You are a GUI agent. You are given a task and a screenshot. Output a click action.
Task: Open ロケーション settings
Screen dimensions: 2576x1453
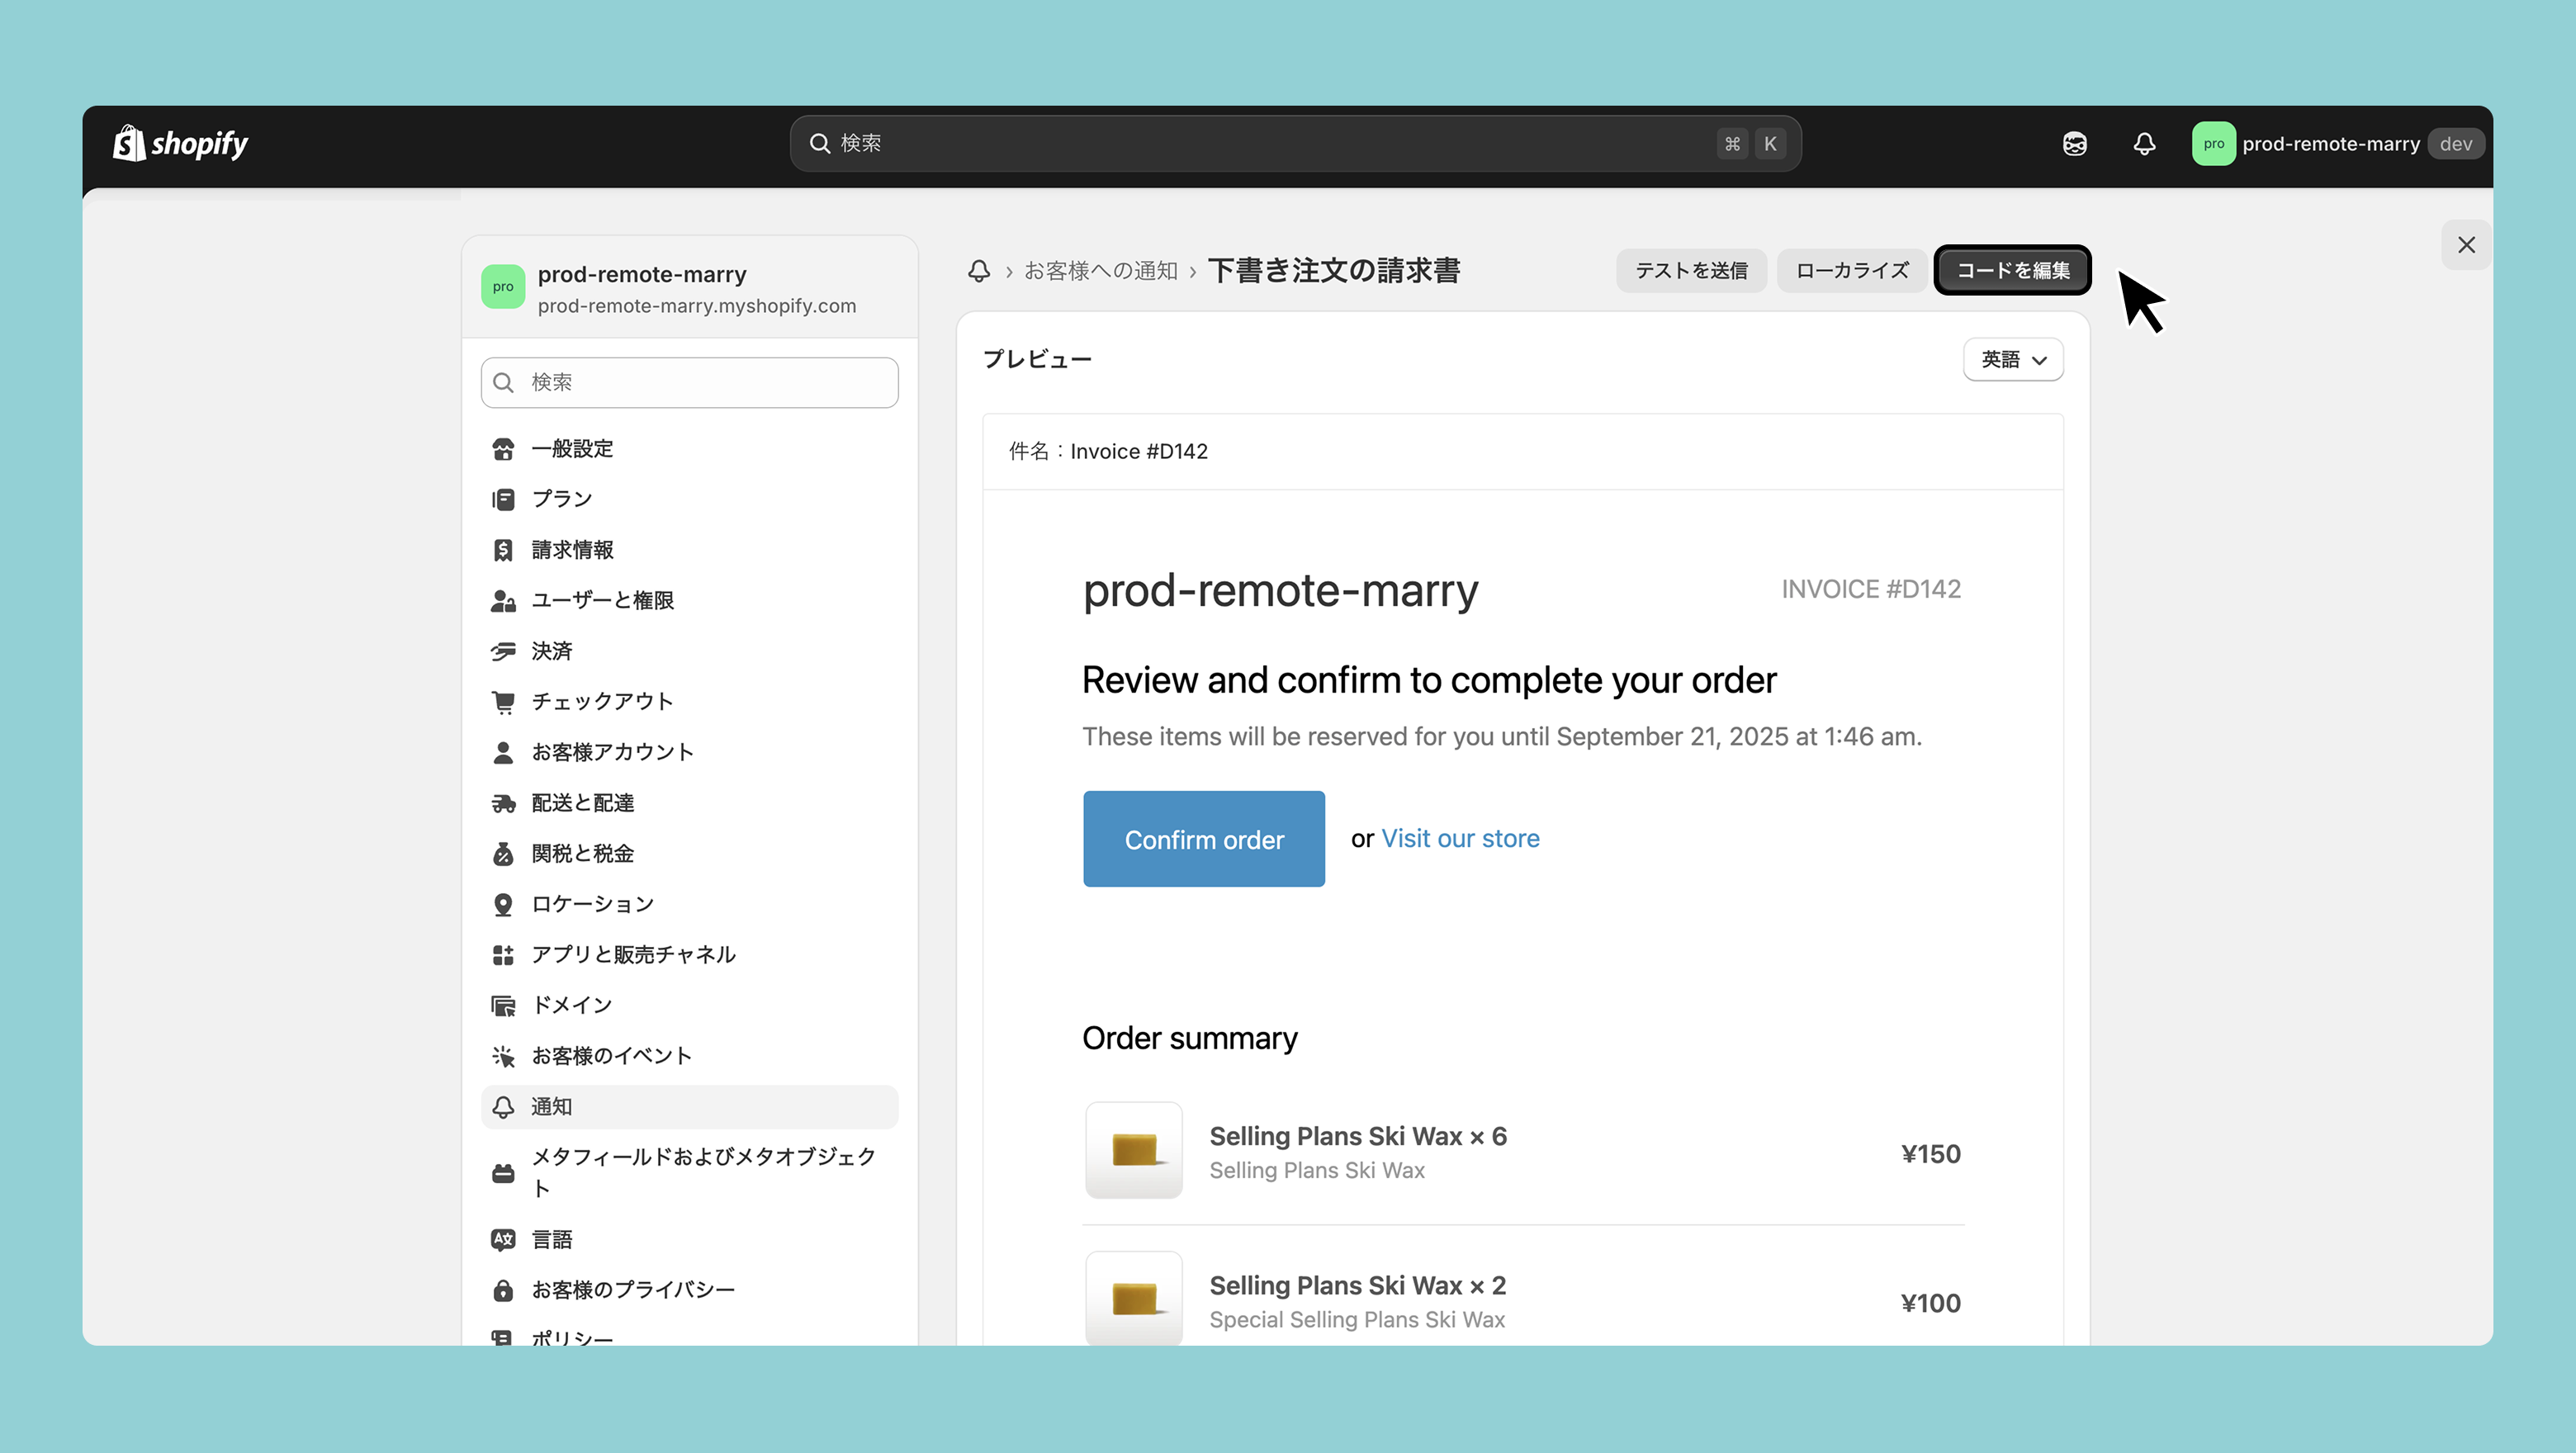click(x=592, y=904)
